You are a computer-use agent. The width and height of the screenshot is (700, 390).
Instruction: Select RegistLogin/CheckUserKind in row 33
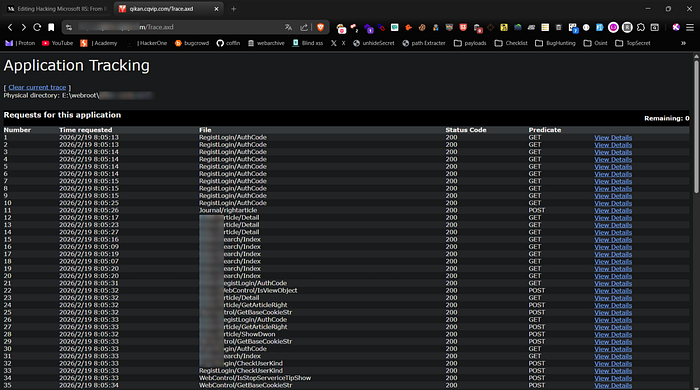pos(241,370)
